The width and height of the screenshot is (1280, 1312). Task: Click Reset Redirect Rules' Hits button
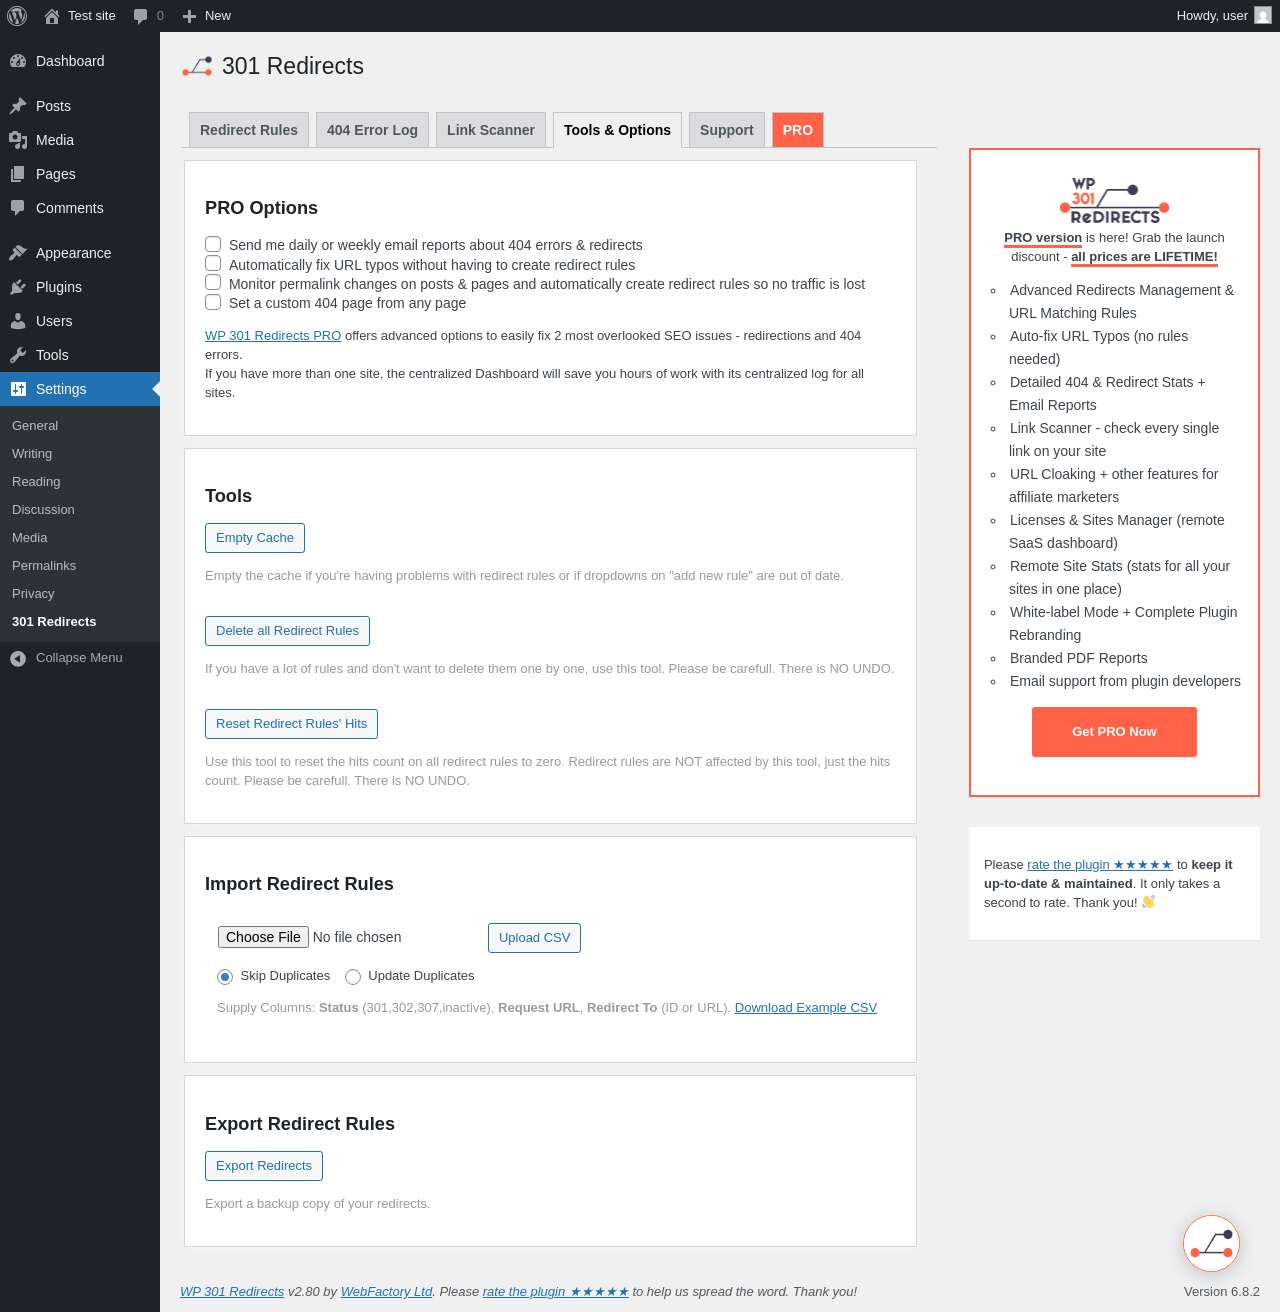coord(291,724)
